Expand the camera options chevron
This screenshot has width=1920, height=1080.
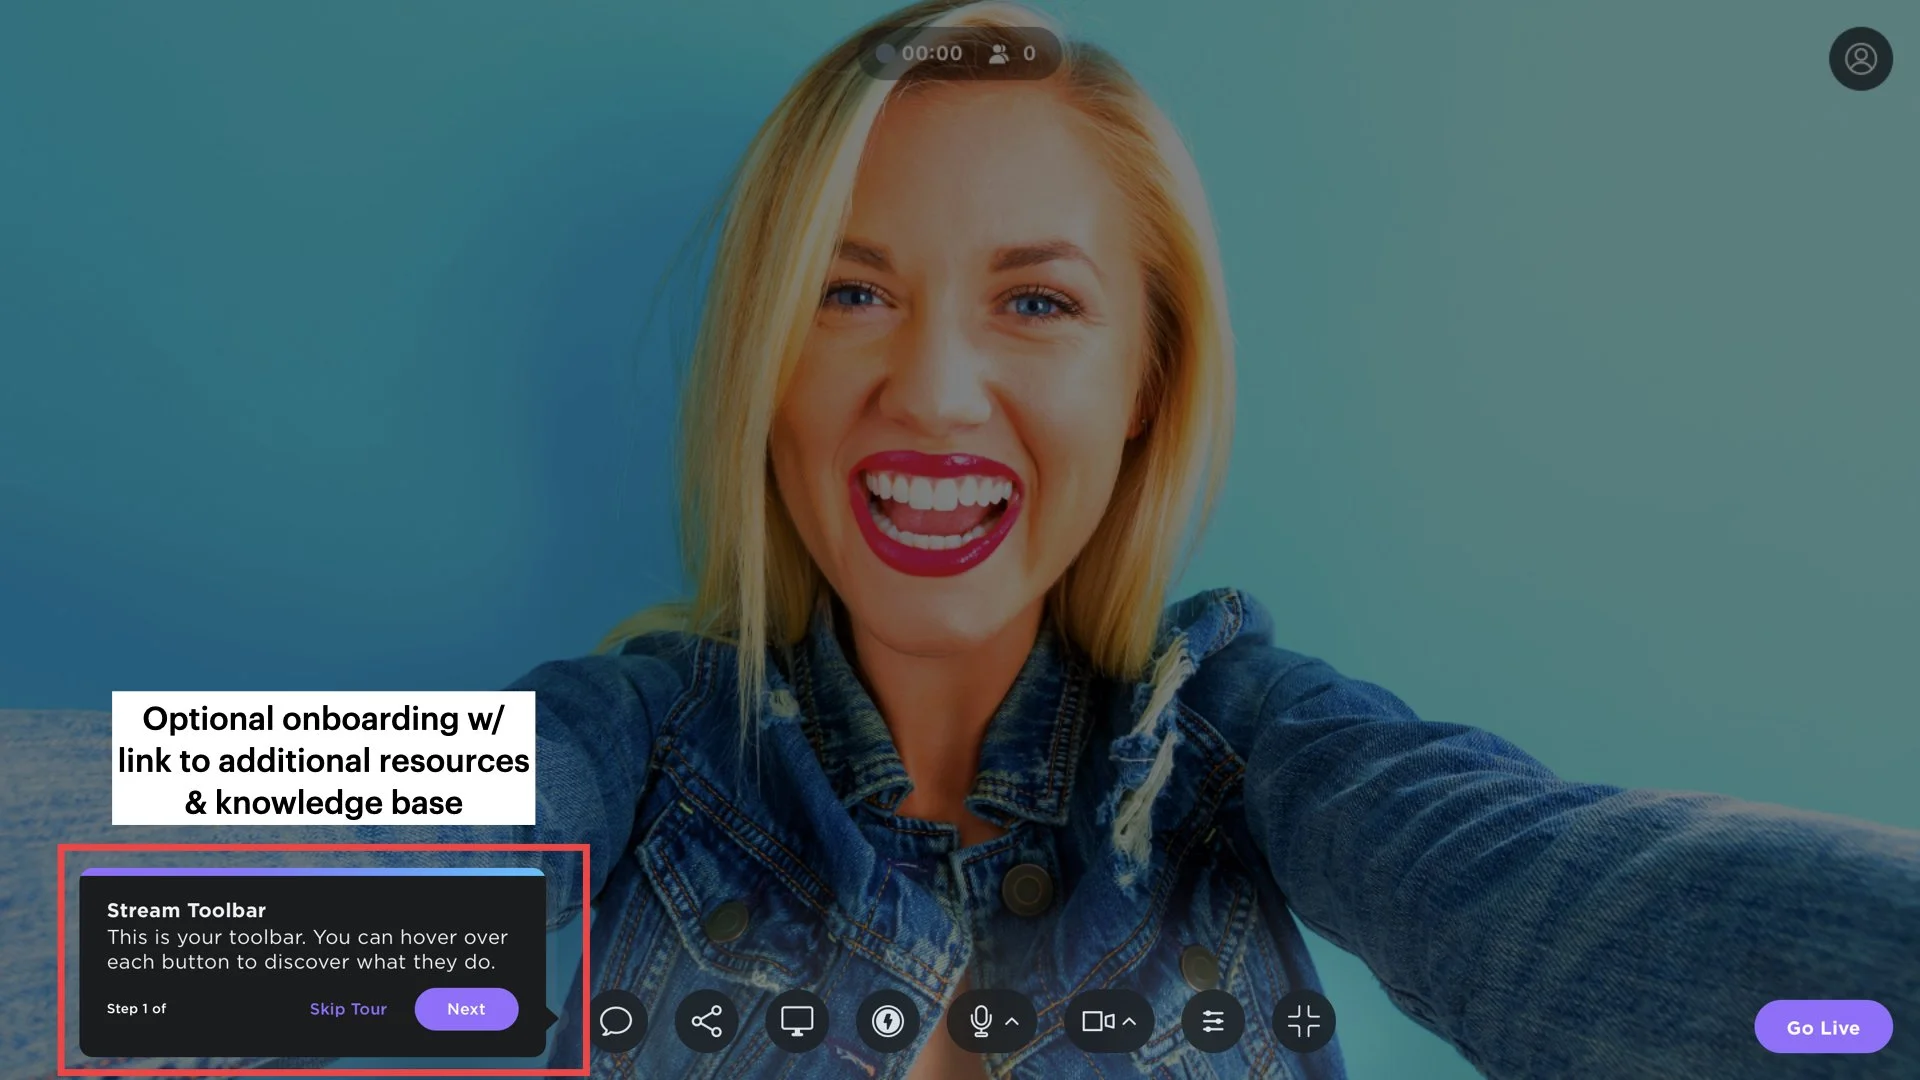(1130, 1021)
